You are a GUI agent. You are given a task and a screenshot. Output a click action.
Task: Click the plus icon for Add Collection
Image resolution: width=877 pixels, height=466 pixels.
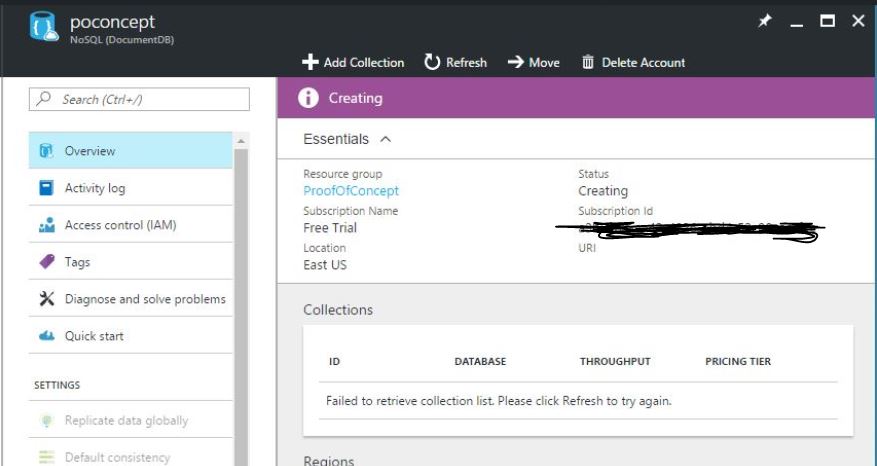coord(310,62)
